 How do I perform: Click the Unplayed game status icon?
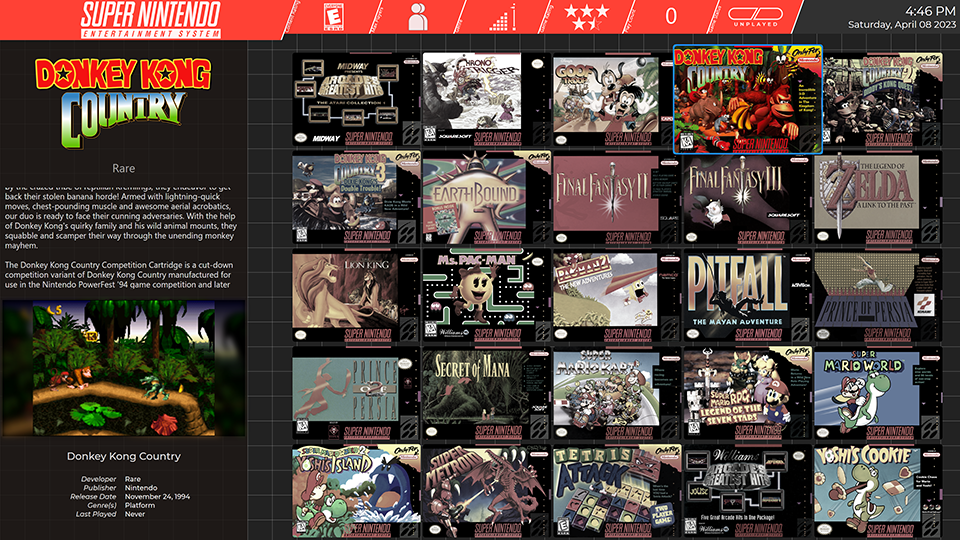(756, 17)
